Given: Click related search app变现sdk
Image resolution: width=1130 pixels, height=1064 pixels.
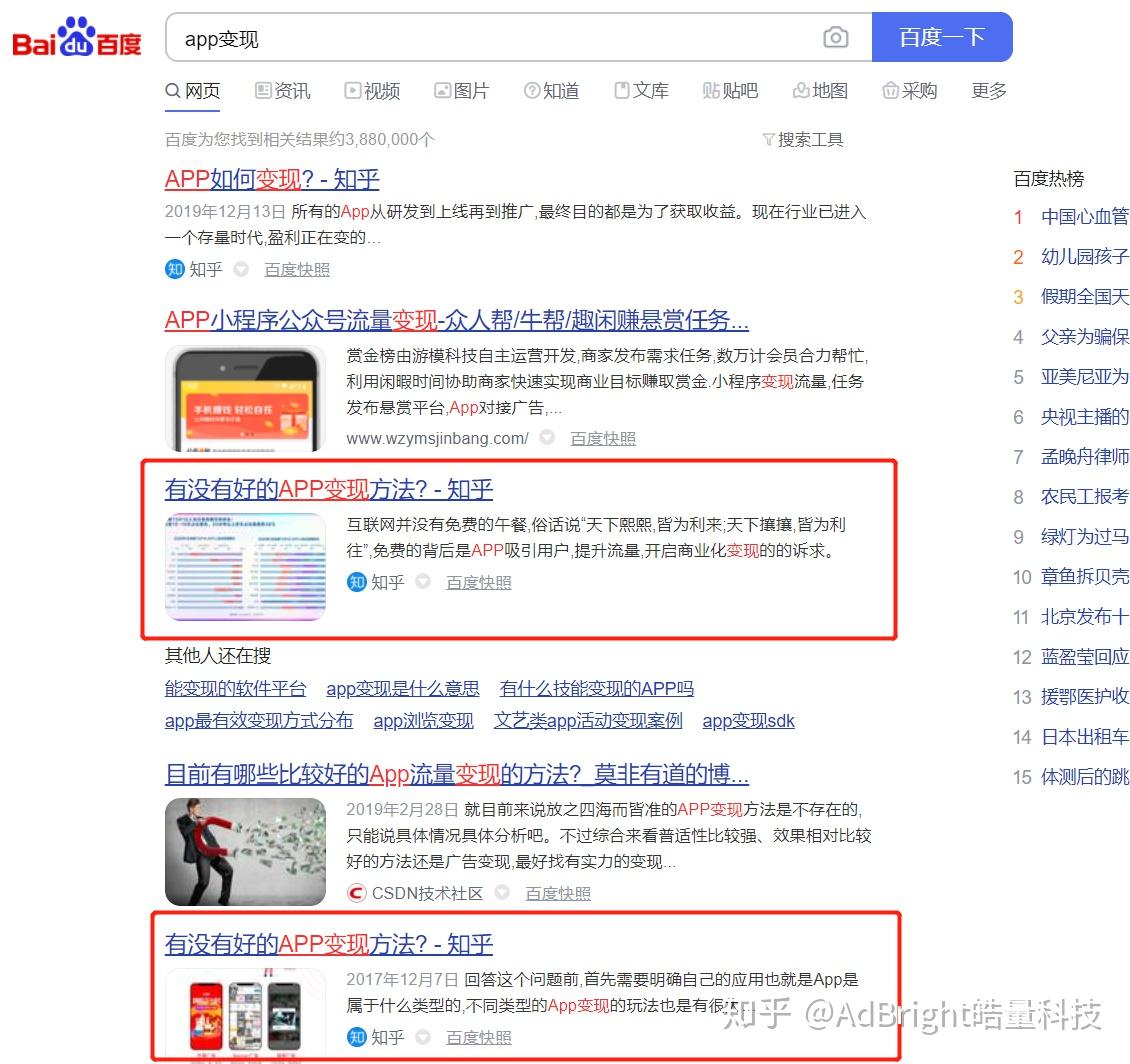Looking at the screenshot, I should tap(748, 721).
